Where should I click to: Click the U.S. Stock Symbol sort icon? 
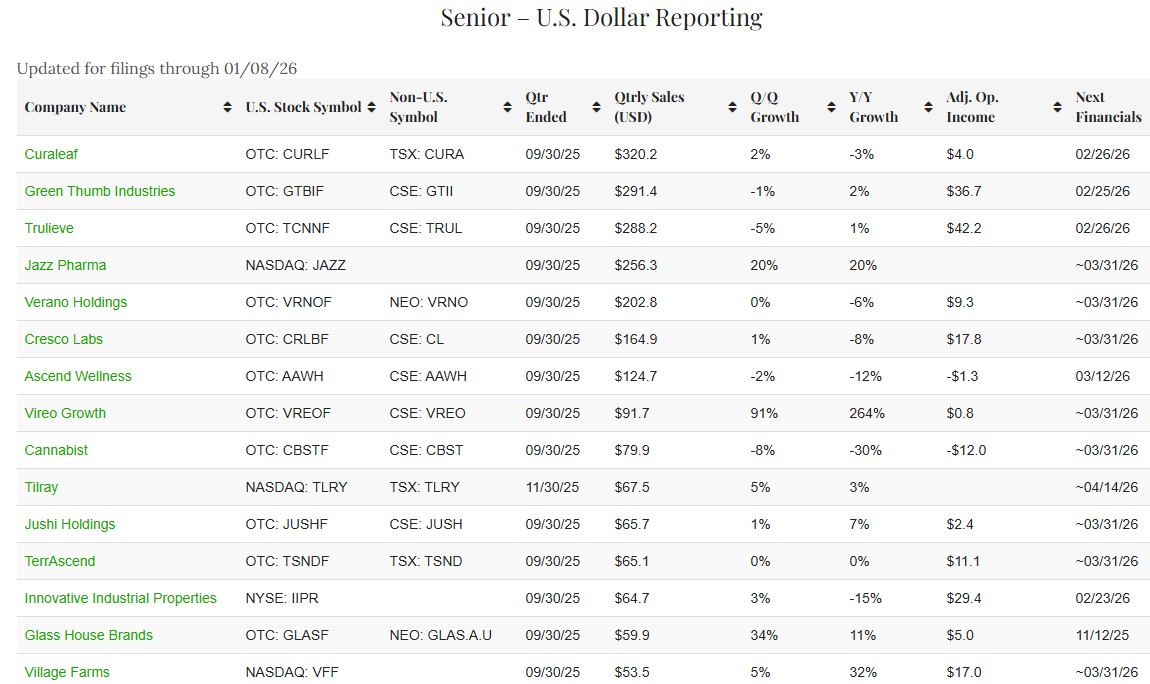(371, 107)
